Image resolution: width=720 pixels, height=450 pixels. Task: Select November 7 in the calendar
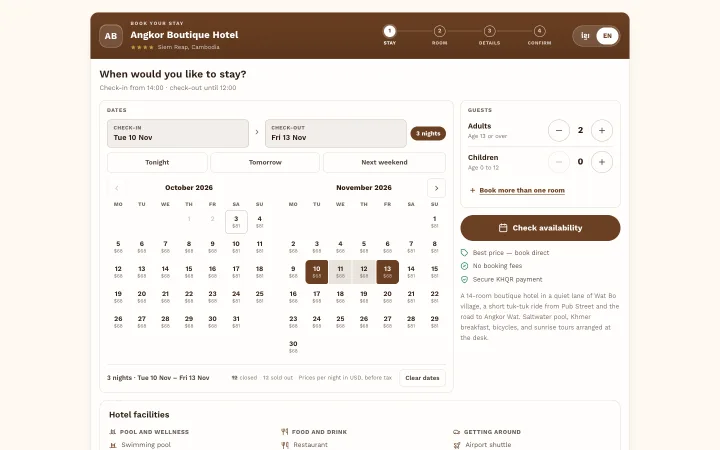pos(411,247)
